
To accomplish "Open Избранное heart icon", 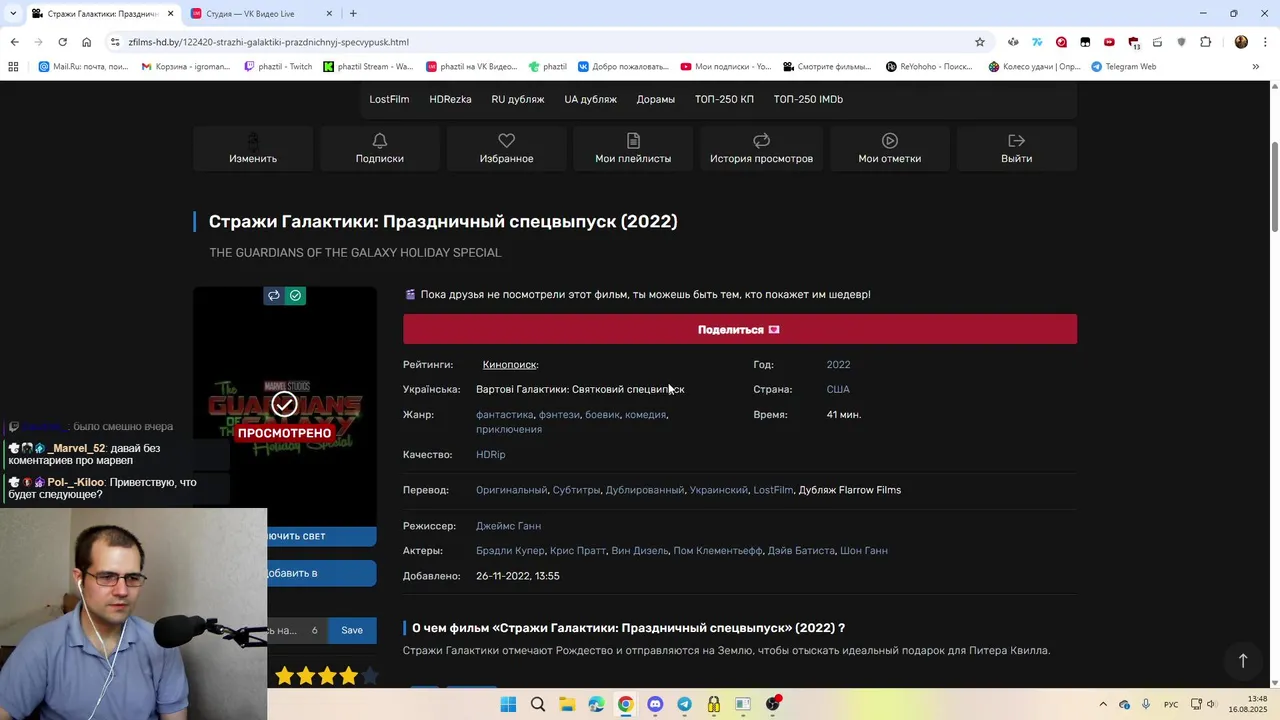I will tap(506, 141).
